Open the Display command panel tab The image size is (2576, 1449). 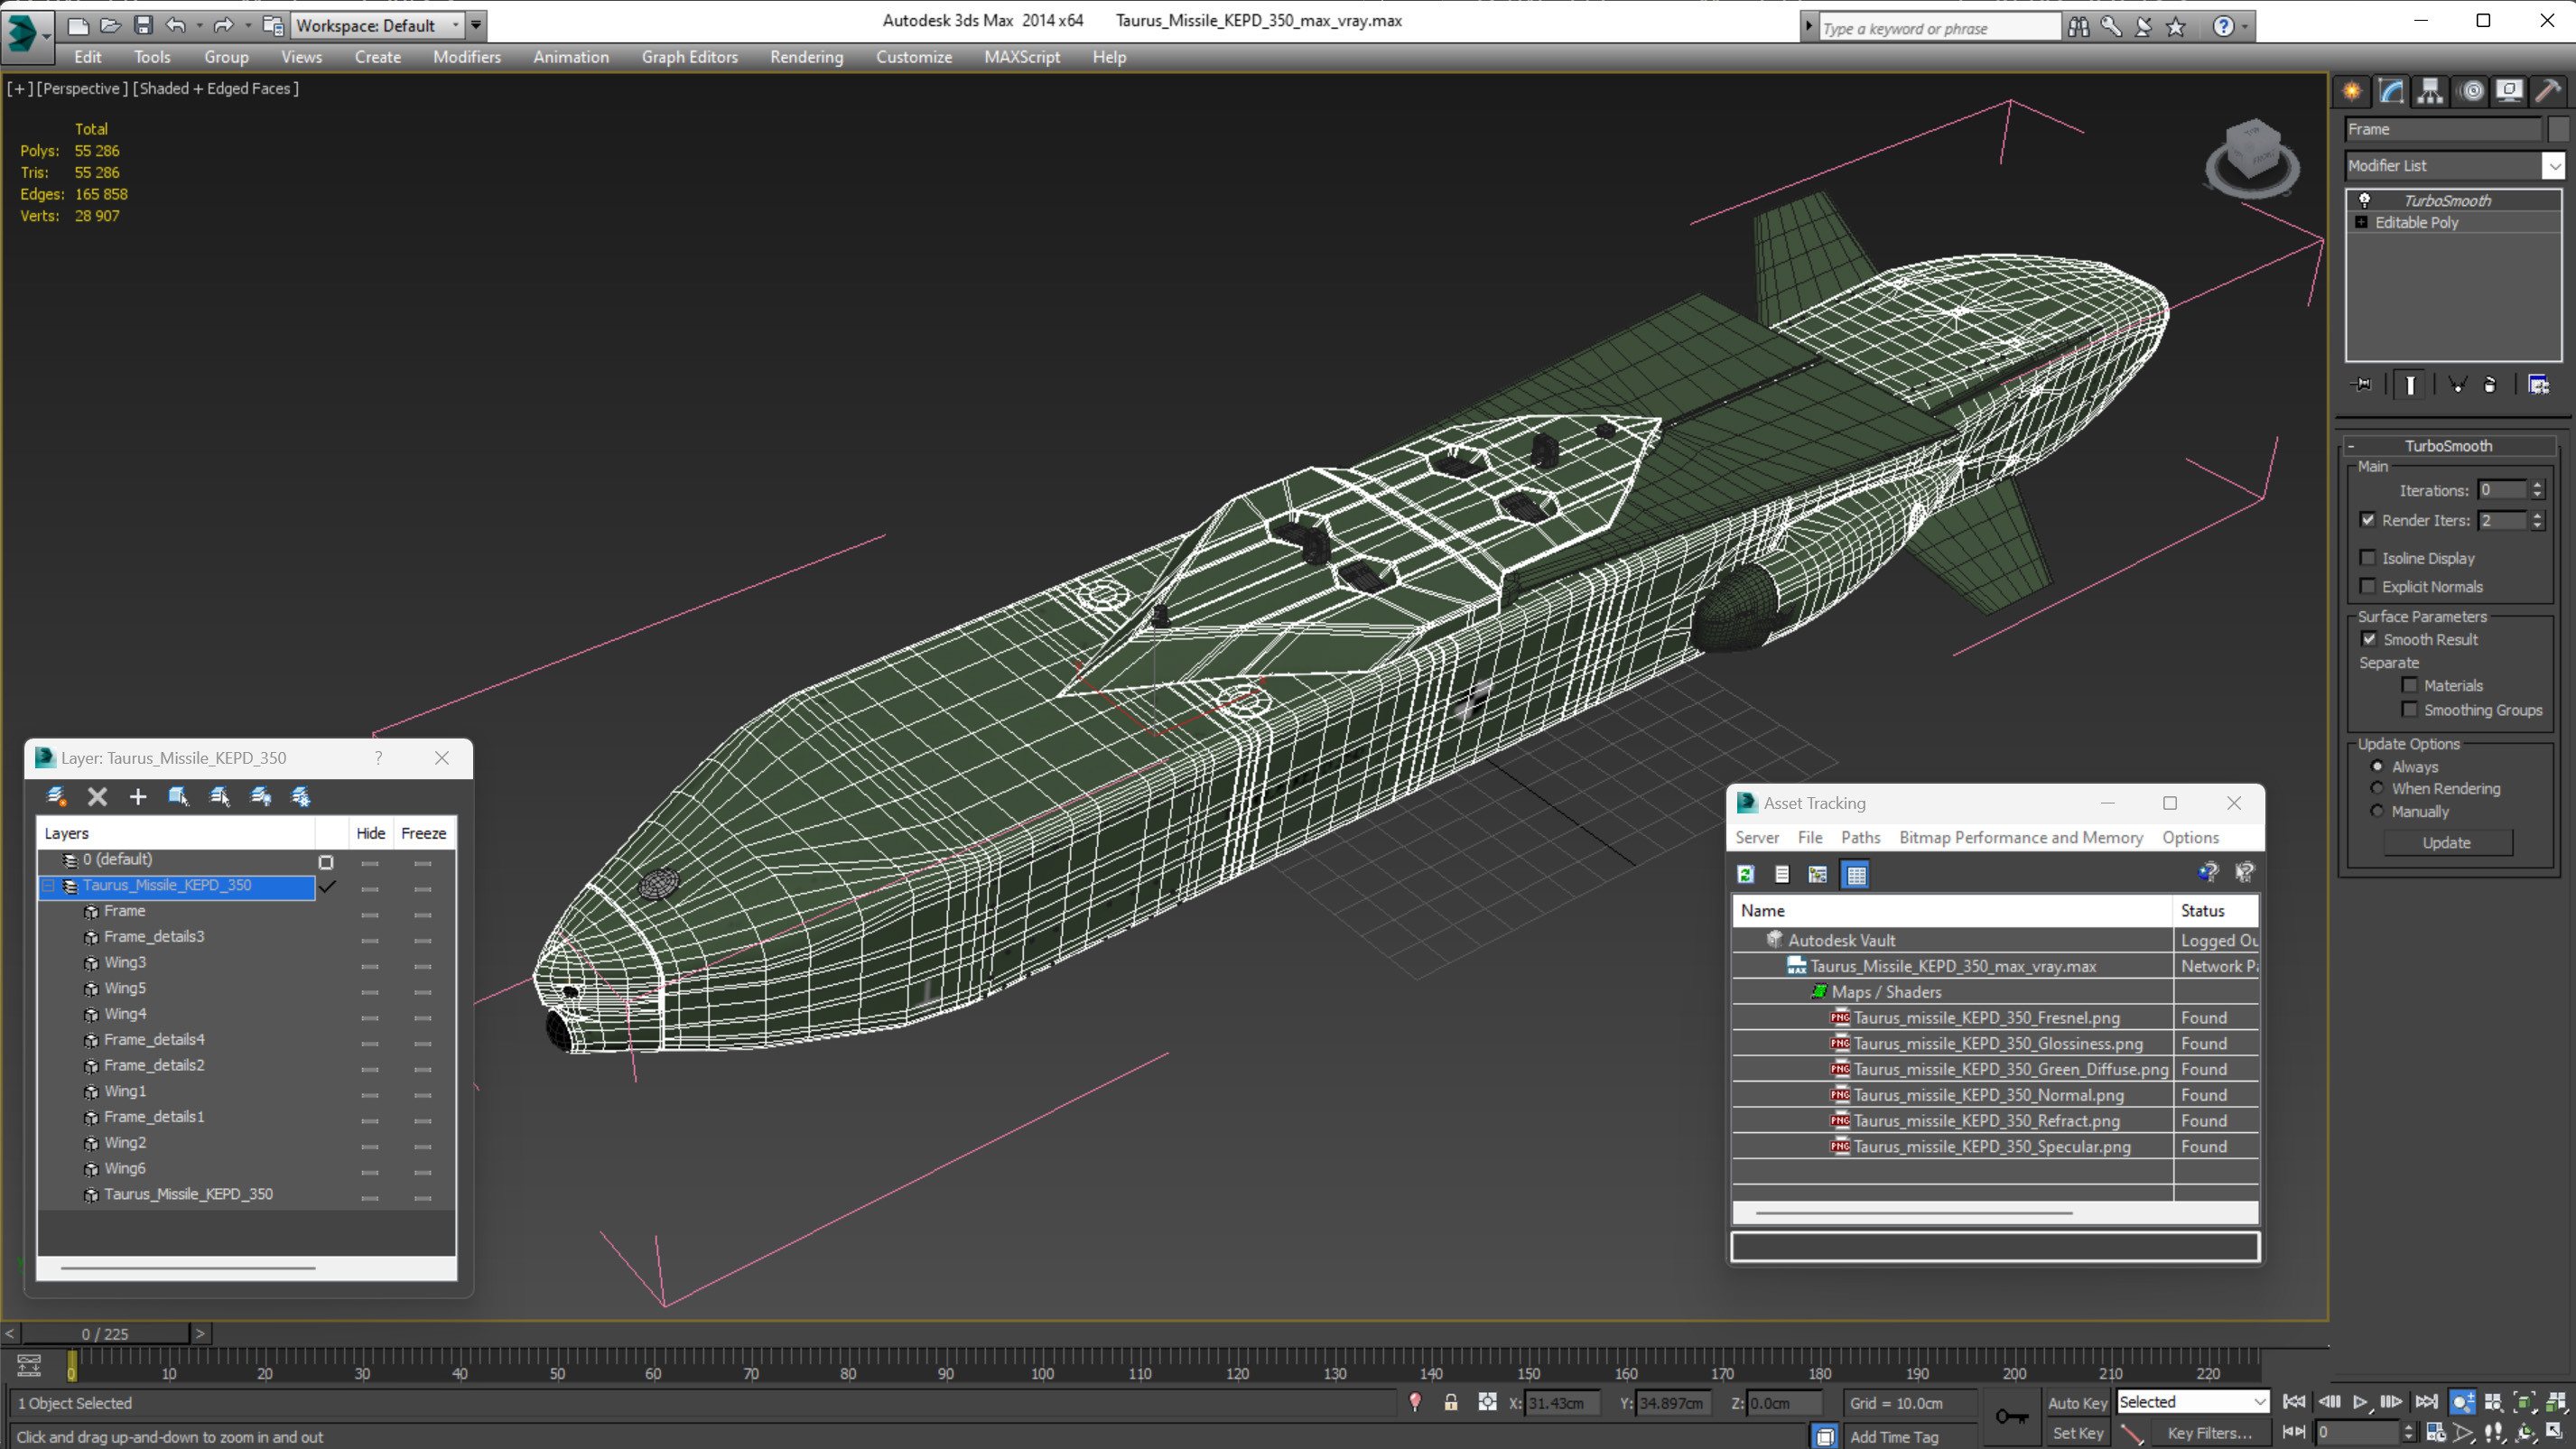(2509, 92)
